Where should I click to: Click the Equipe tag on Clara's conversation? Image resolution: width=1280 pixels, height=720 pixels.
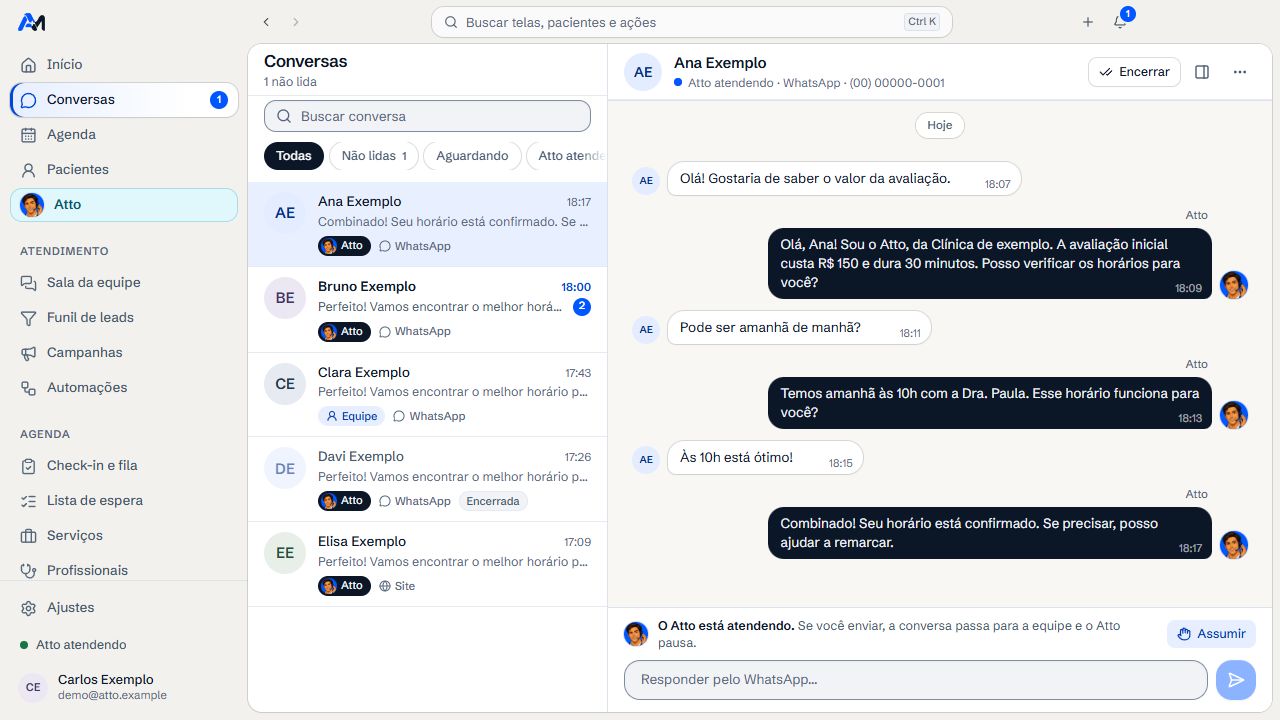tap(351, 416)
